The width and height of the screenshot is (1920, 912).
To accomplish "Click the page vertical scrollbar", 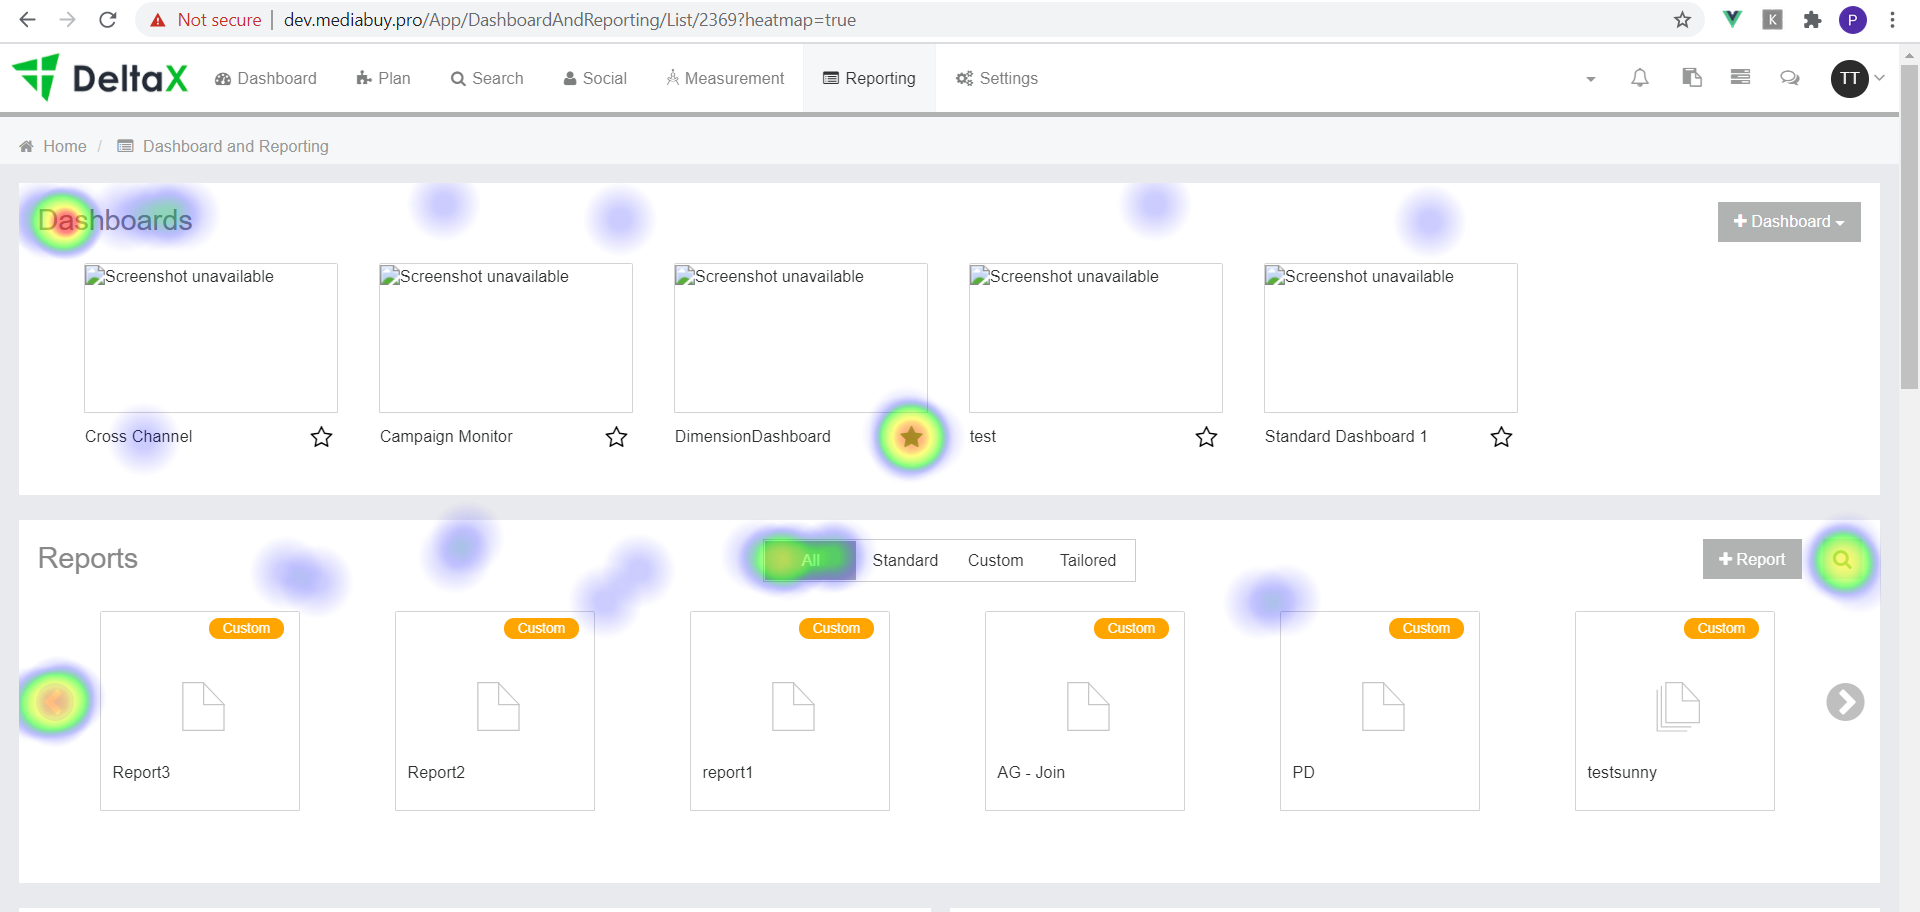I will (x=1909, y=228).
